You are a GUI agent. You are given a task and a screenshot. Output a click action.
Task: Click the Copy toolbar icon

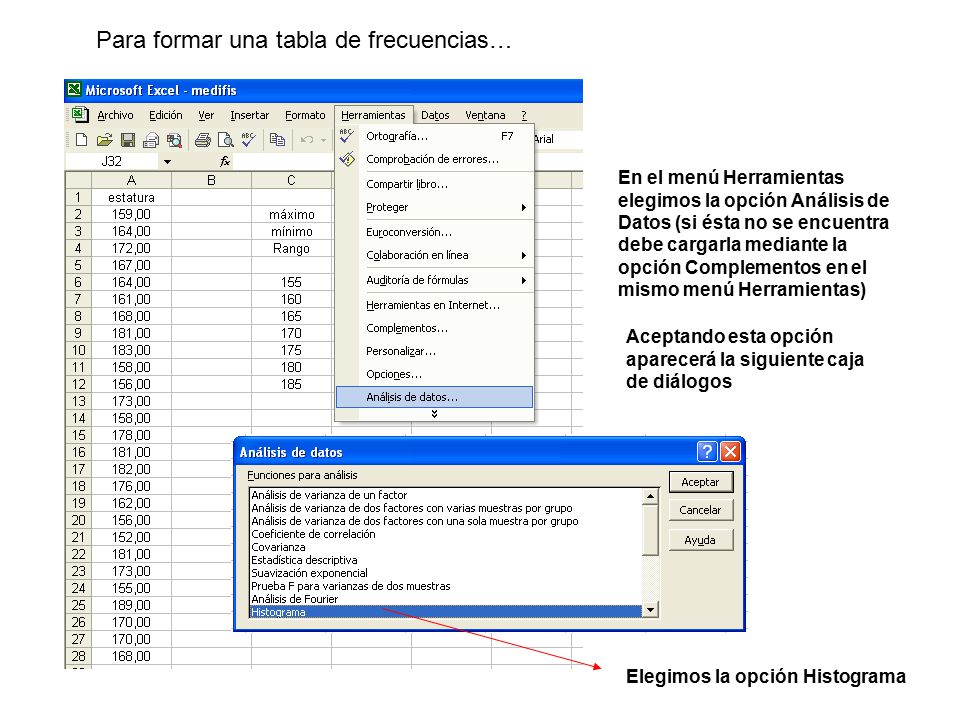tap(277, 140)
